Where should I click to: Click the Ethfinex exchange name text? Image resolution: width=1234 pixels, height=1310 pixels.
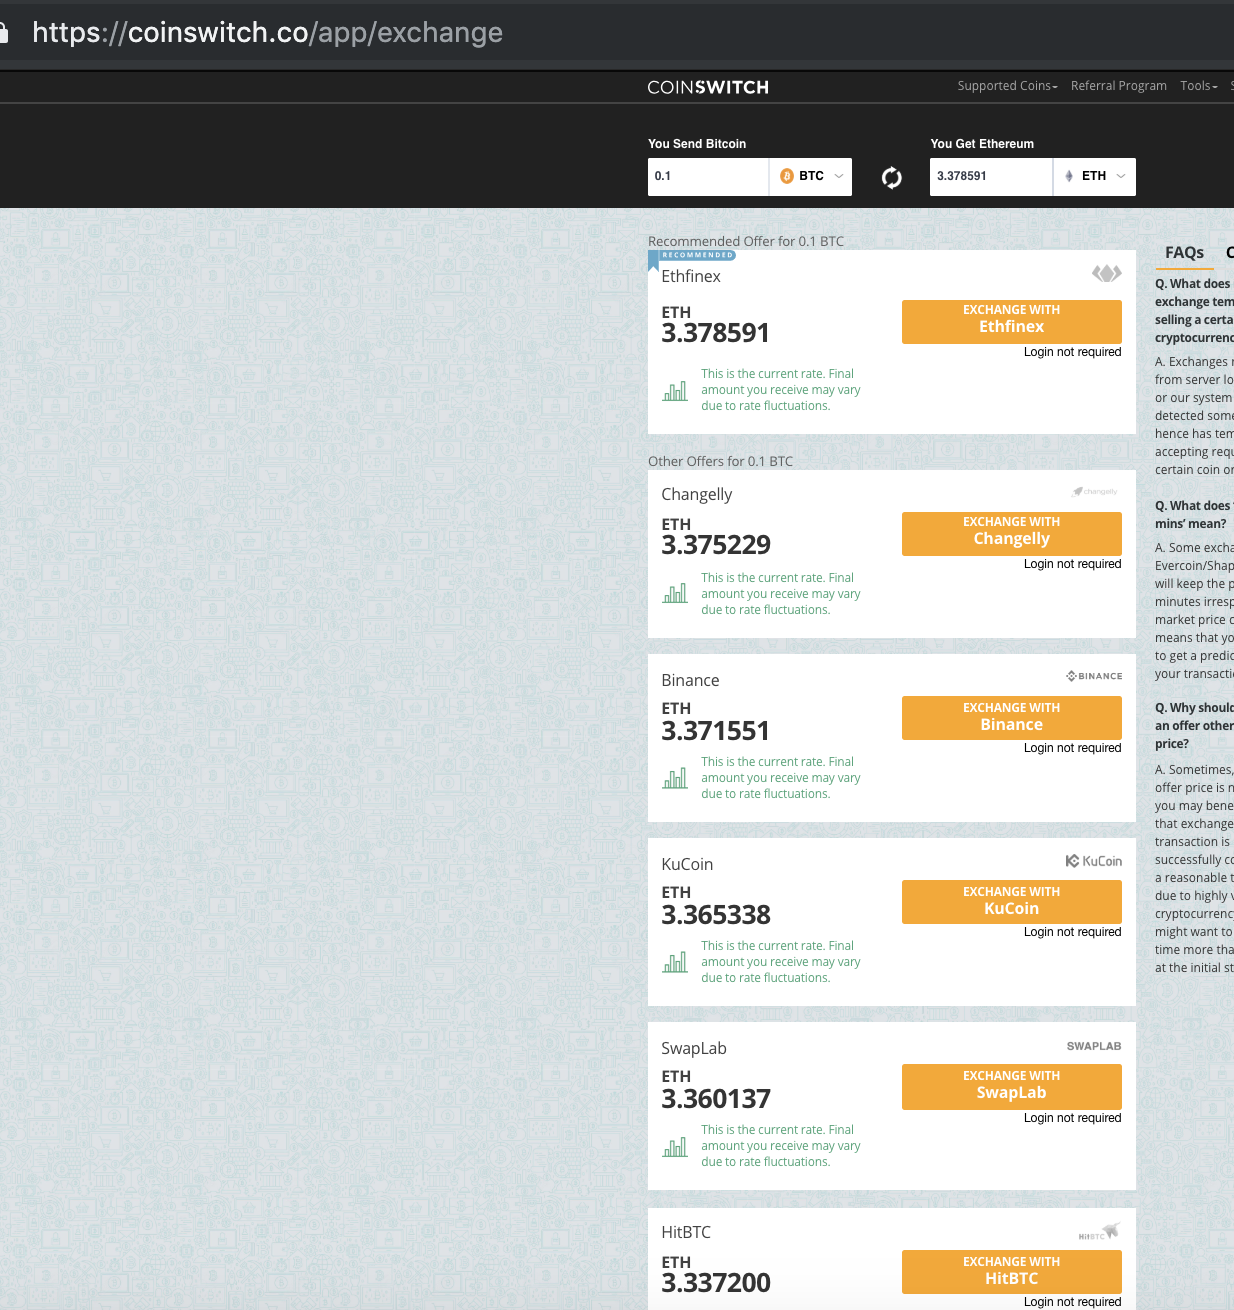[x=691, y=276]
